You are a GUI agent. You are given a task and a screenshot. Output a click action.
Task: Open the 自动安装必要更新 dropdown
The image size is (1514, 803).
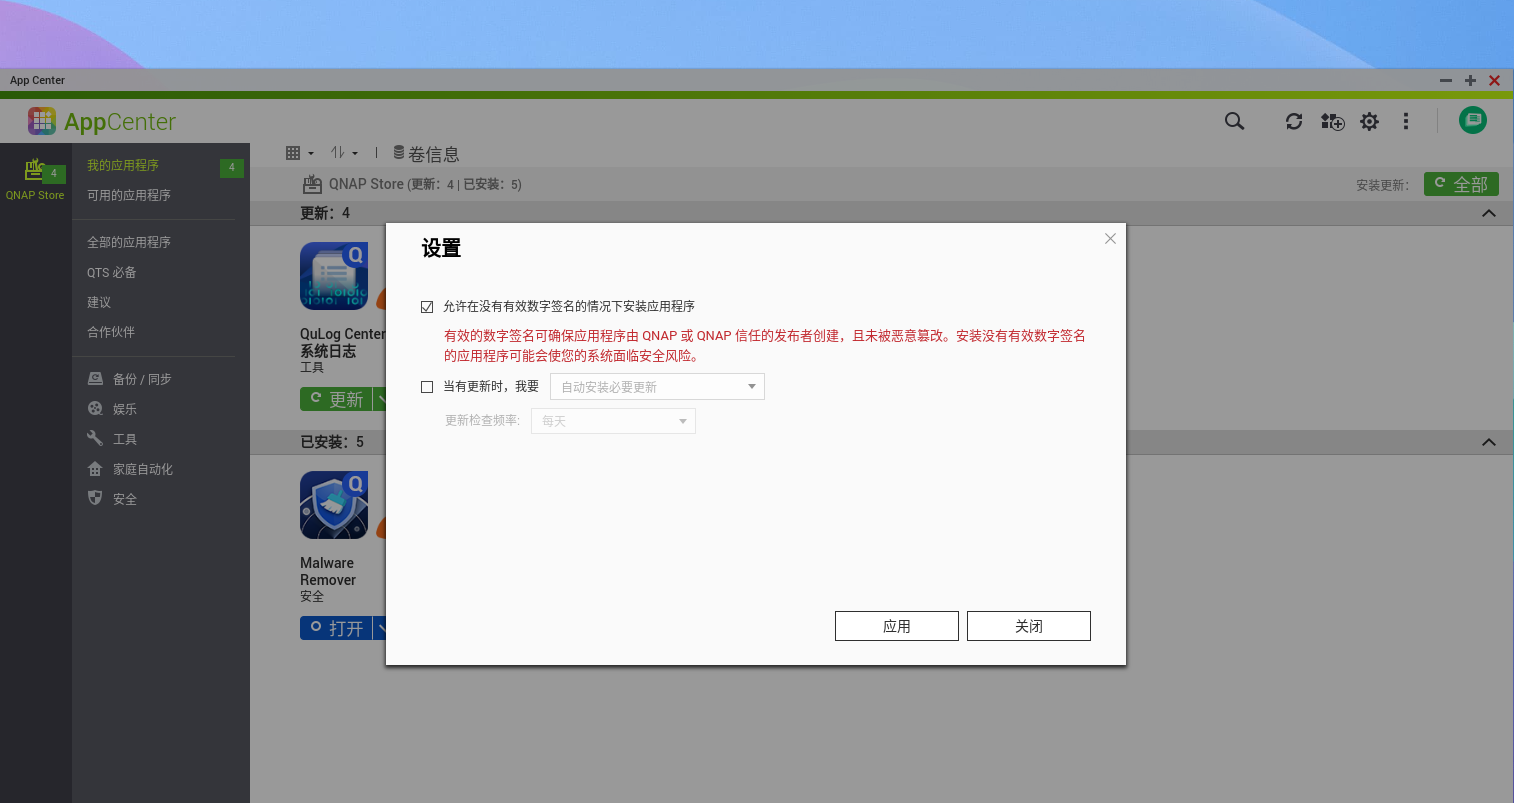656,386
